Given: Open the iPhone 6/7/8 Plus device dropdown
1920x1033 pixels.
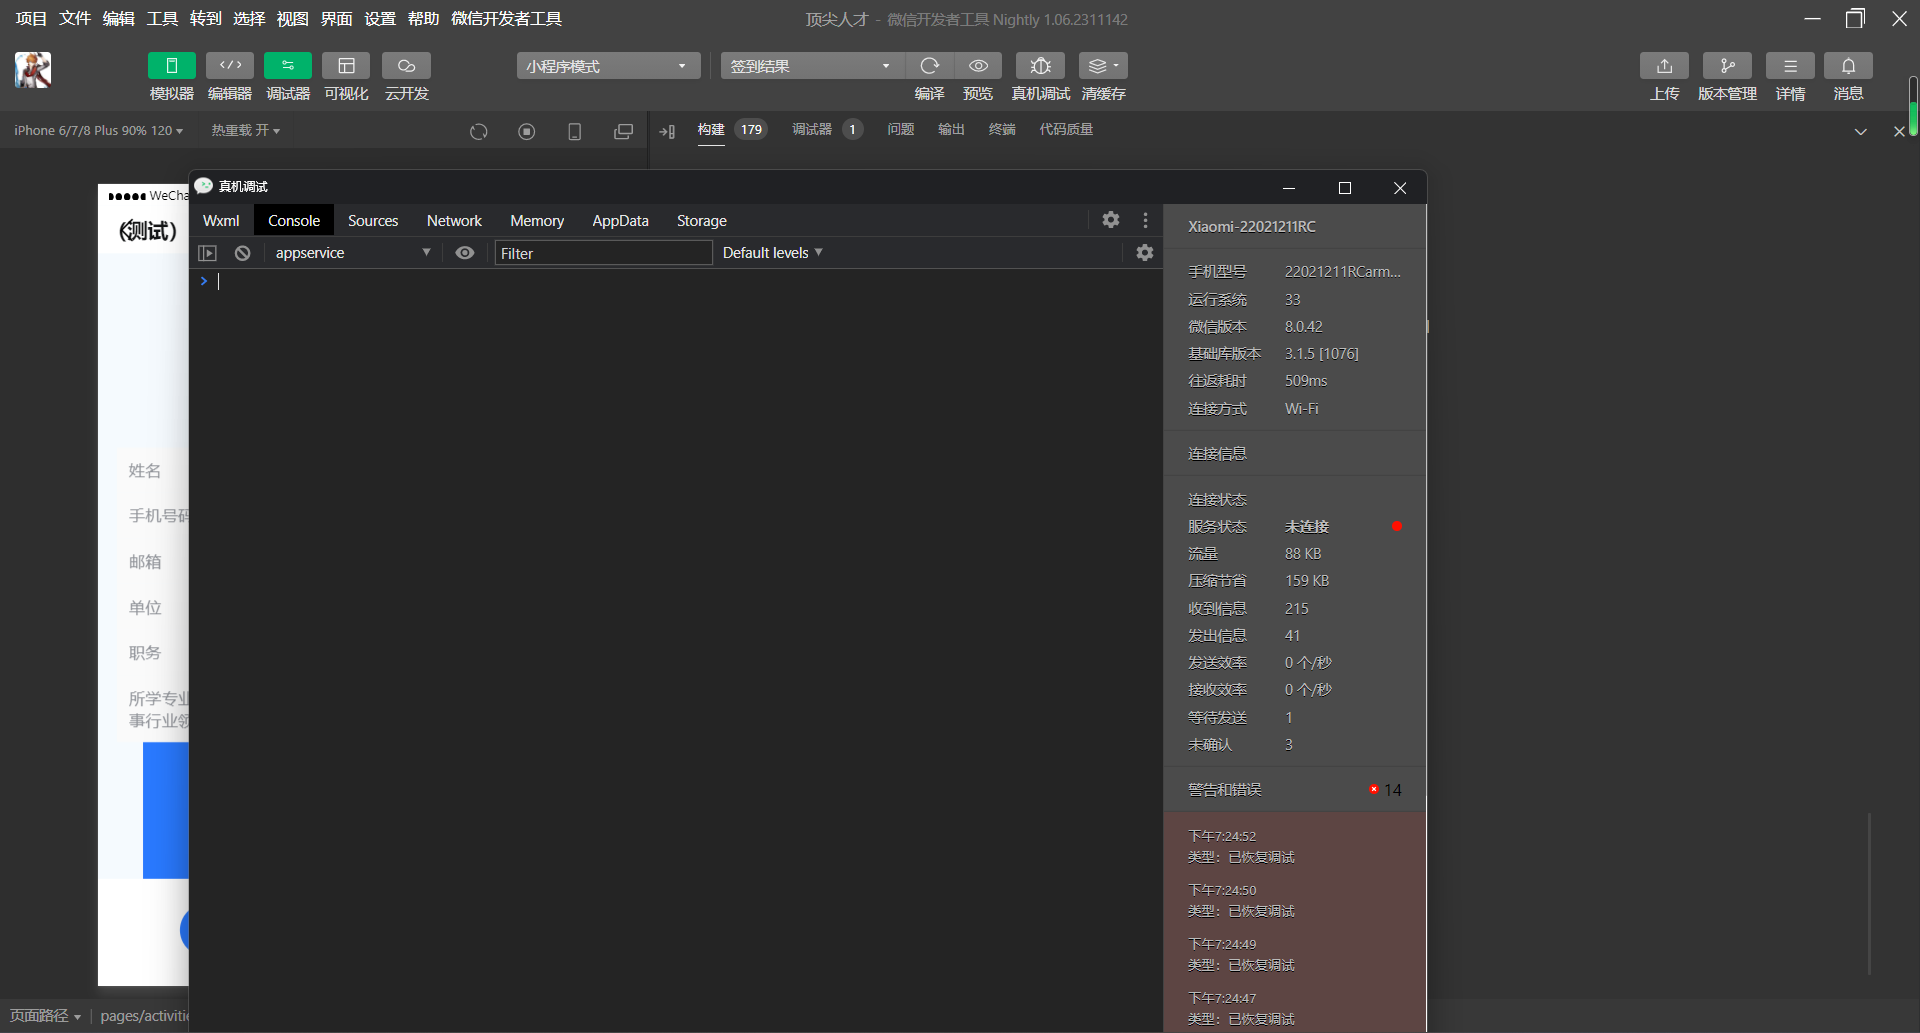Looking at the screenshot, I should click(x=98, y=131).
